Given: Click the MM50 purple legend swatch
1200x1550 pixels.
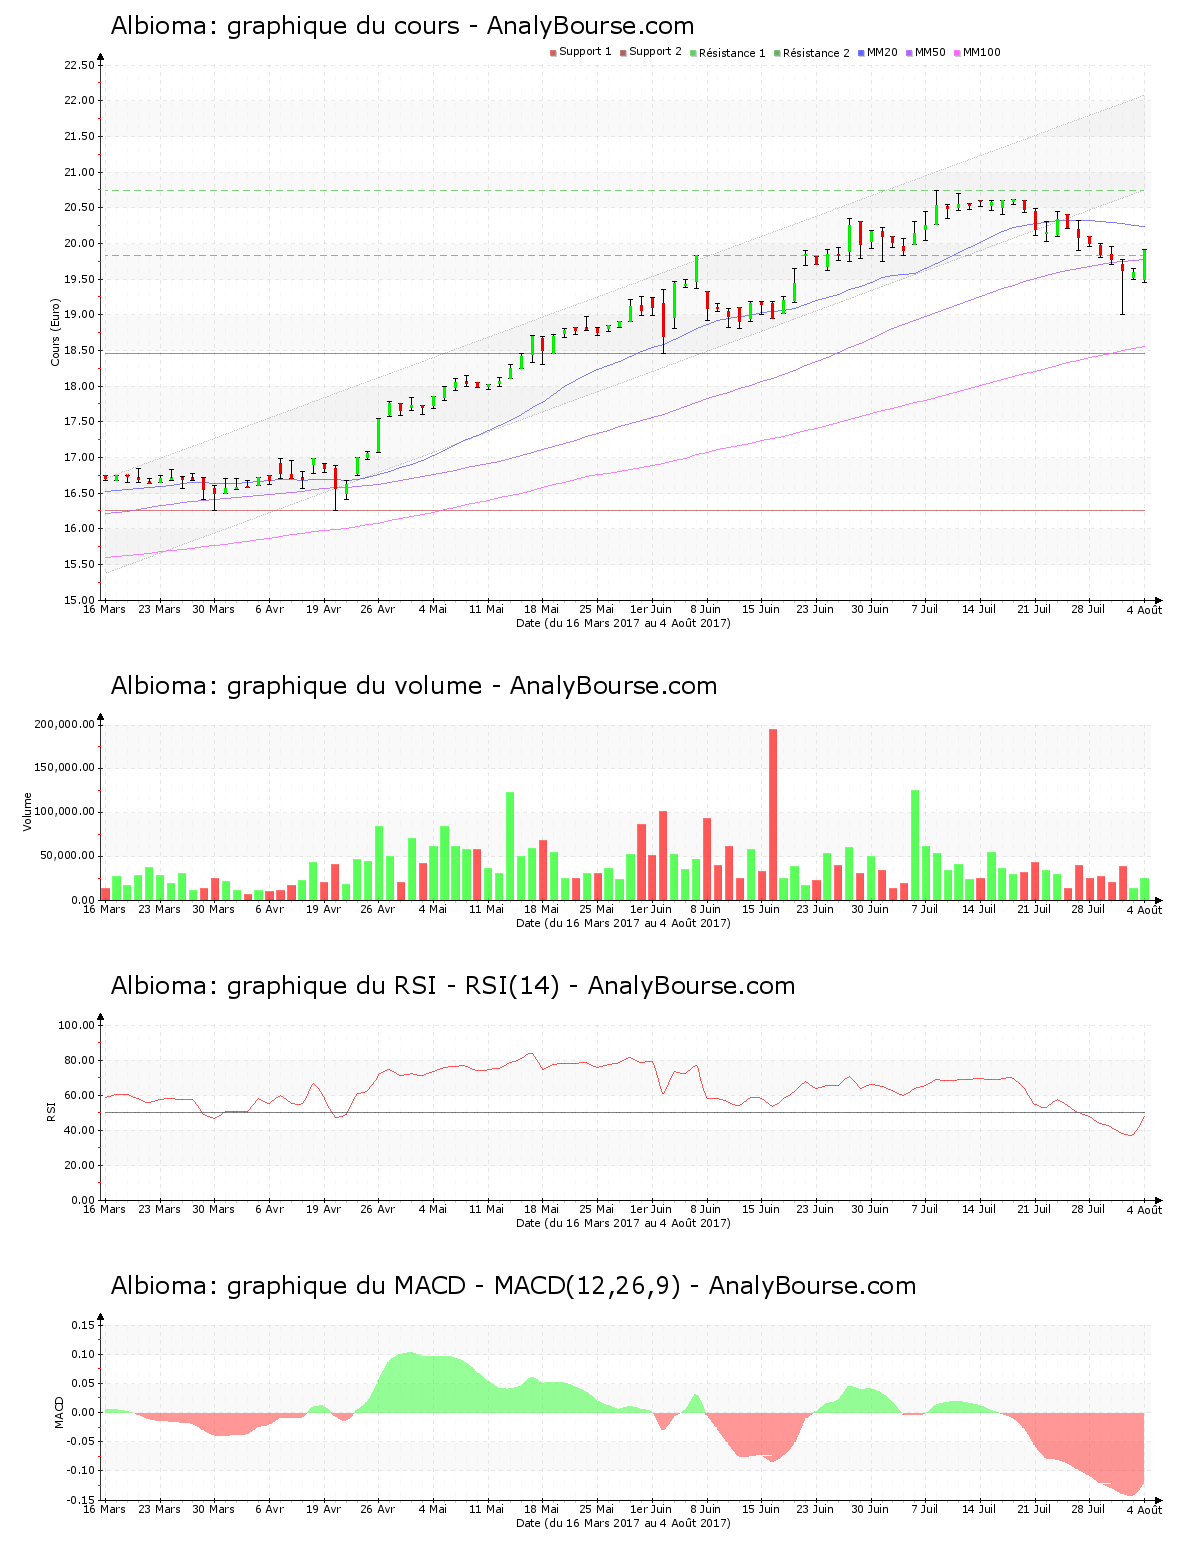Looking at the screenshot, I should pyautogui.click(x=909, y=53).
